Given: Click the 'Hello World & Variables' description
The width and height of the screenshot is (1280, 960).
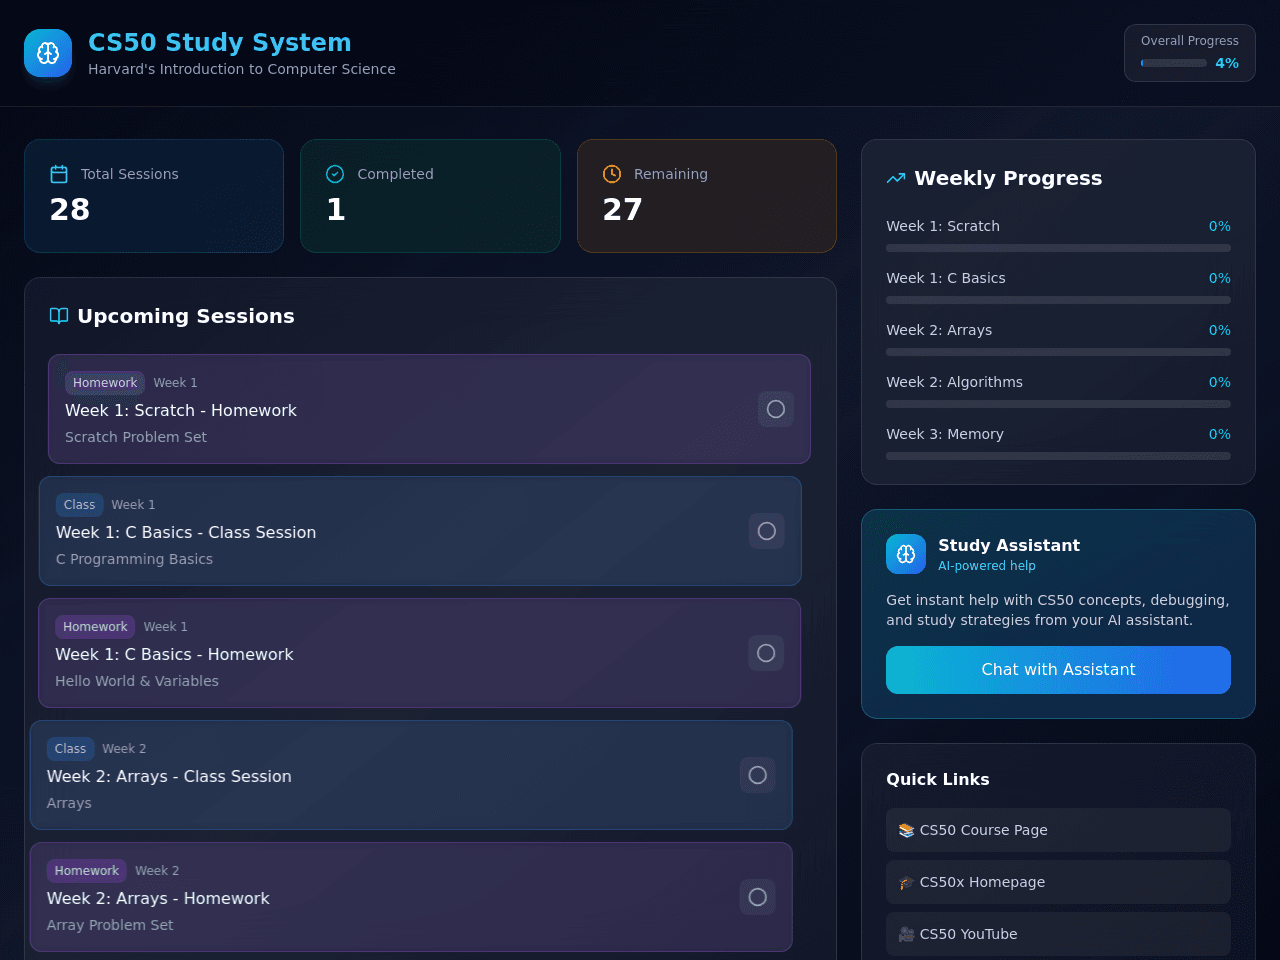Looking at the screenshot, I should (137, 681).
